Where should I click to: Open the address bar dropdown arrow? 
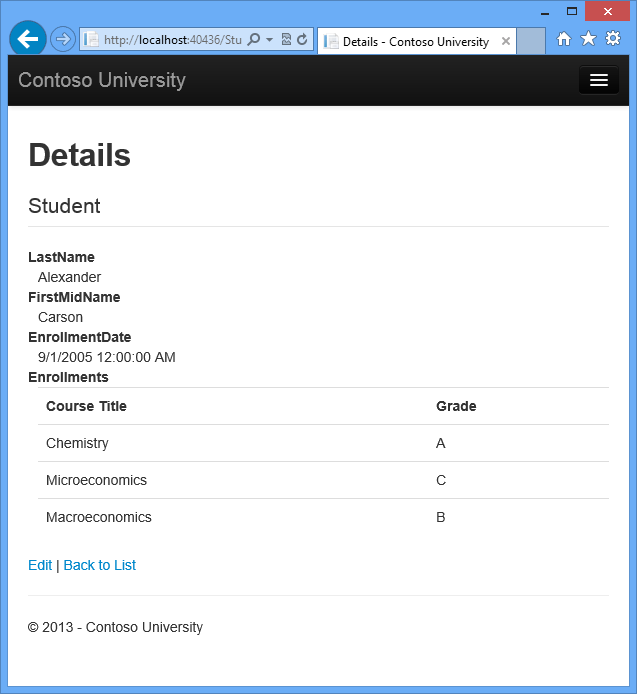[269, 40]
